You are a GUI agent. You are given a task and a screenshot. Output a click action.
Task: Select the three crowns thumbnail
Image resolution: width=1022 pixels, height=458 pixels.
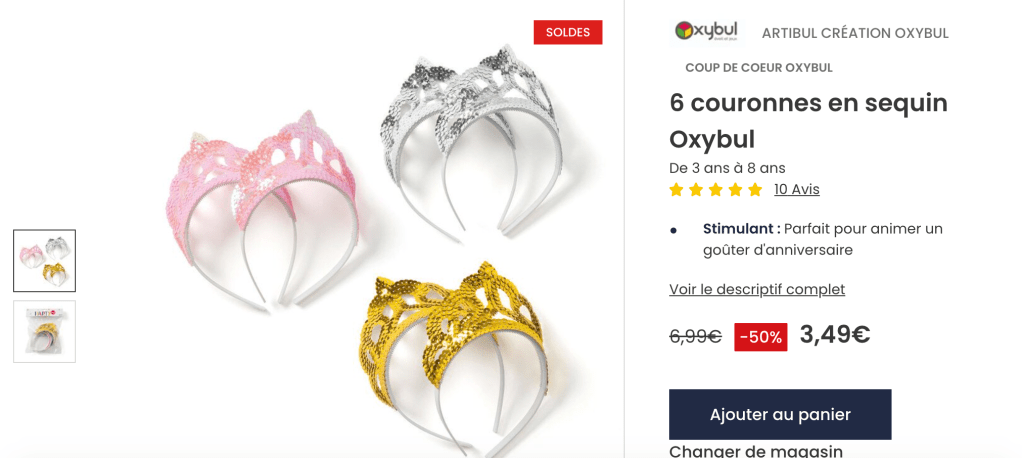point(44,261)
